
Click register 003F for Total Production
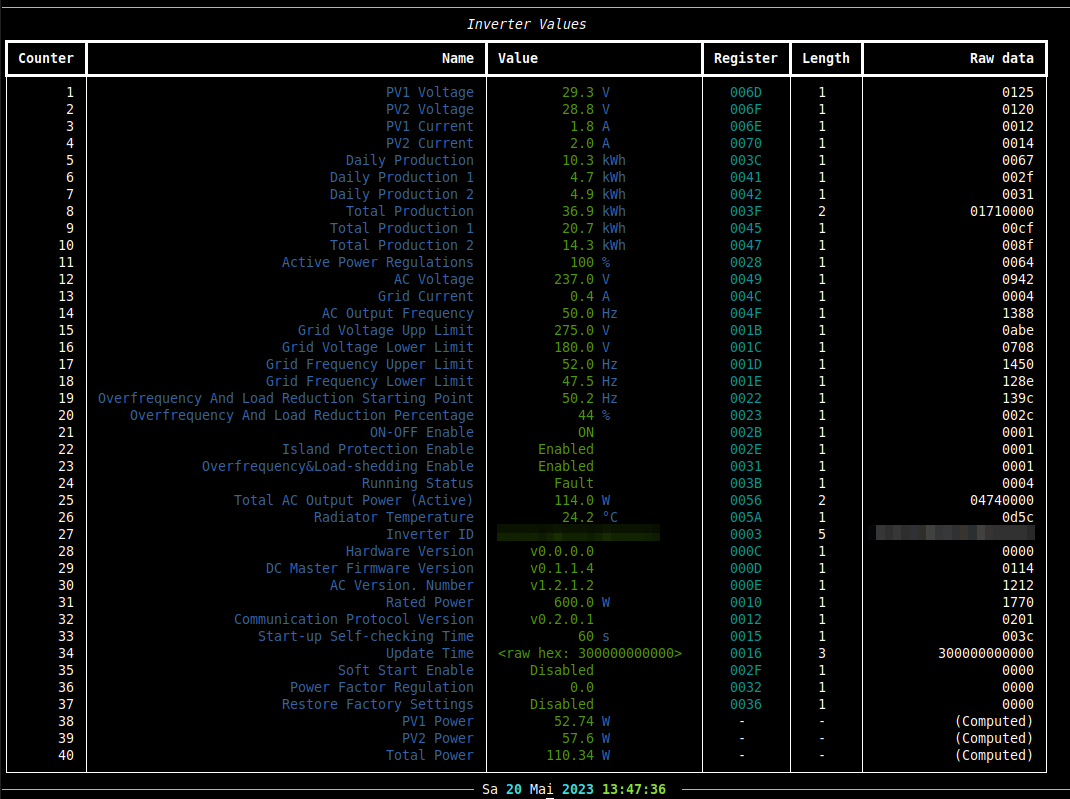pyautogui.click(x=745, y=212)
